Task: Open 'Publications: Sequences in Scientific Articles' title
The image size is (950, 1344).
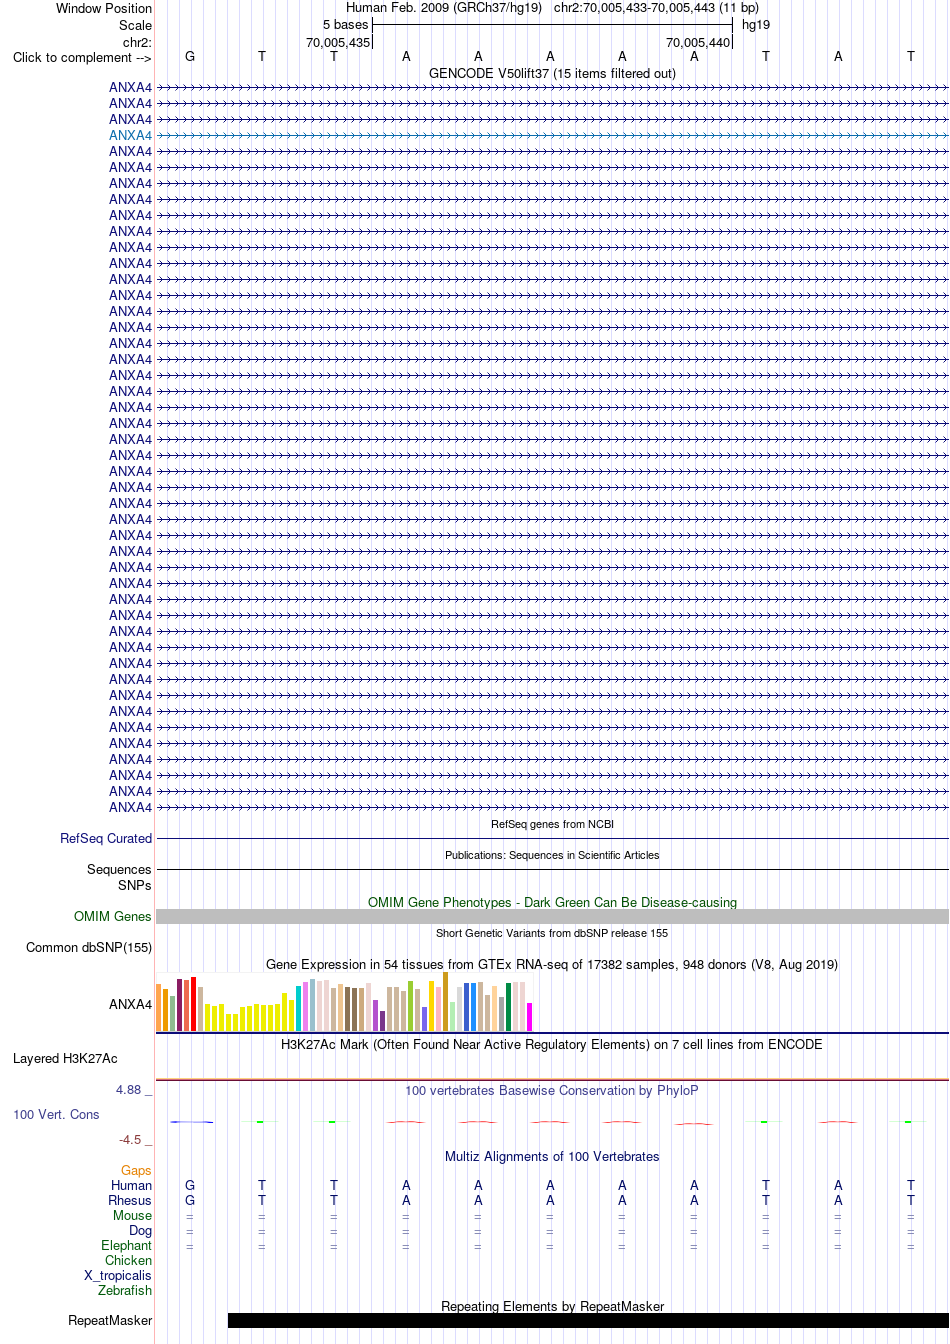Action: [x=552, y=855]
